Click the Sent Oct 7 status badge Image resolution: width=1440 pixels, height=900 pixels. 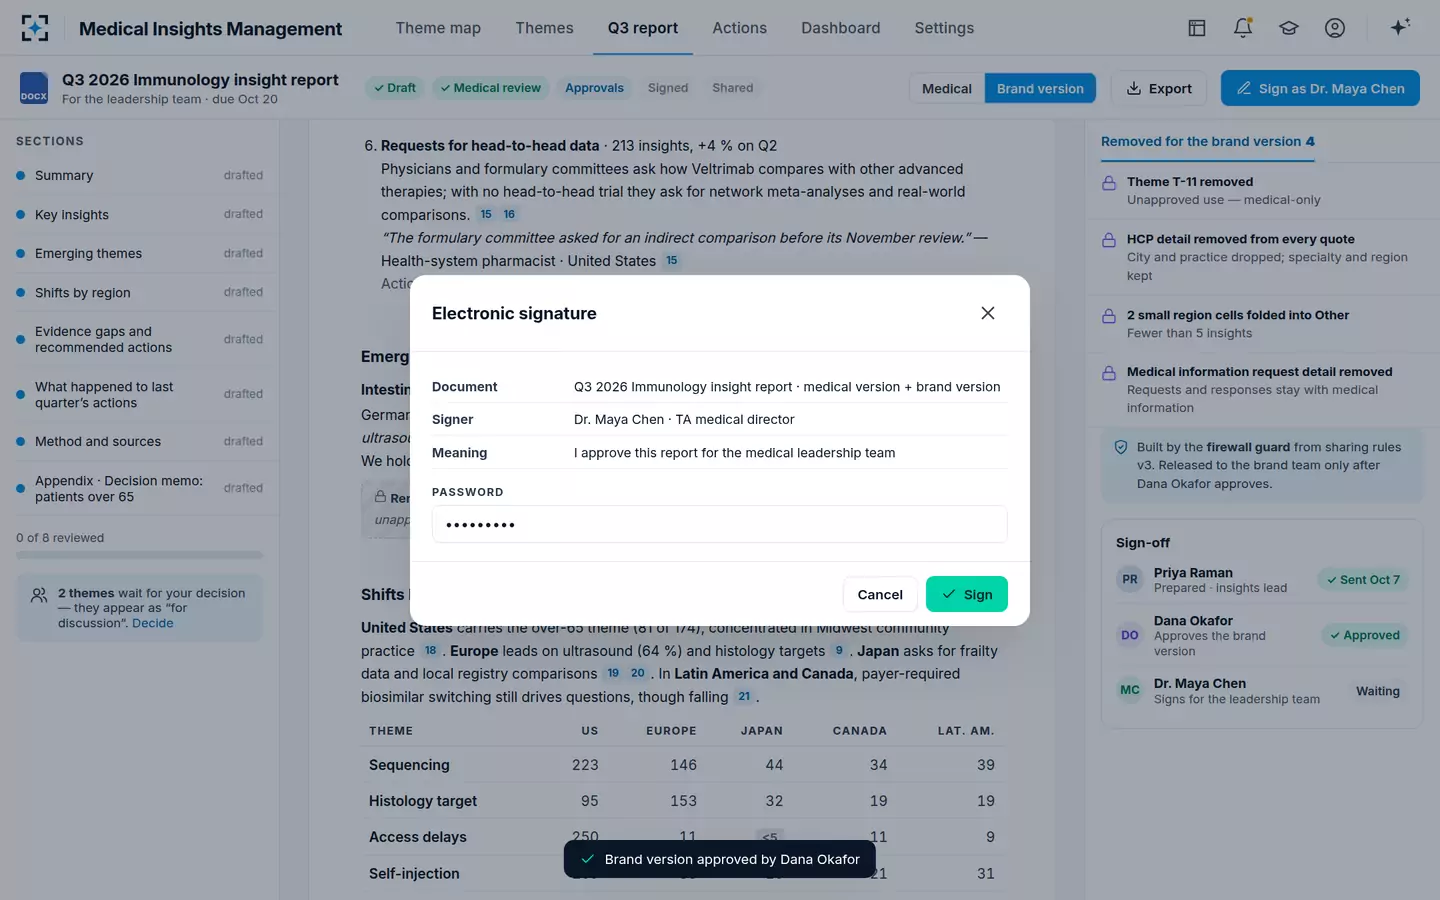[x=1364, y=580]
